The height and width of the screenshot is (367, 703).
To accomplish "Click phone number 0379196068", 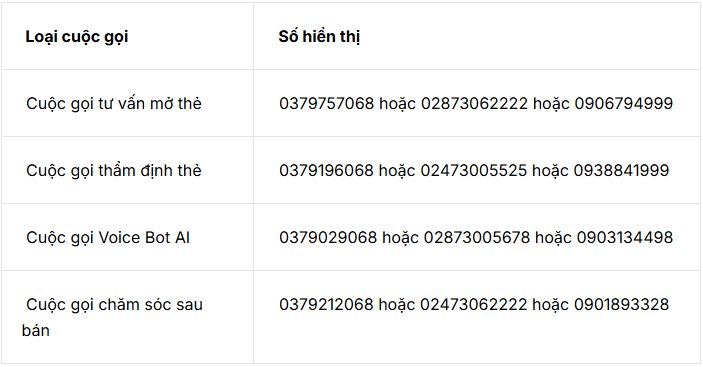I will click(x=326, y=170).
